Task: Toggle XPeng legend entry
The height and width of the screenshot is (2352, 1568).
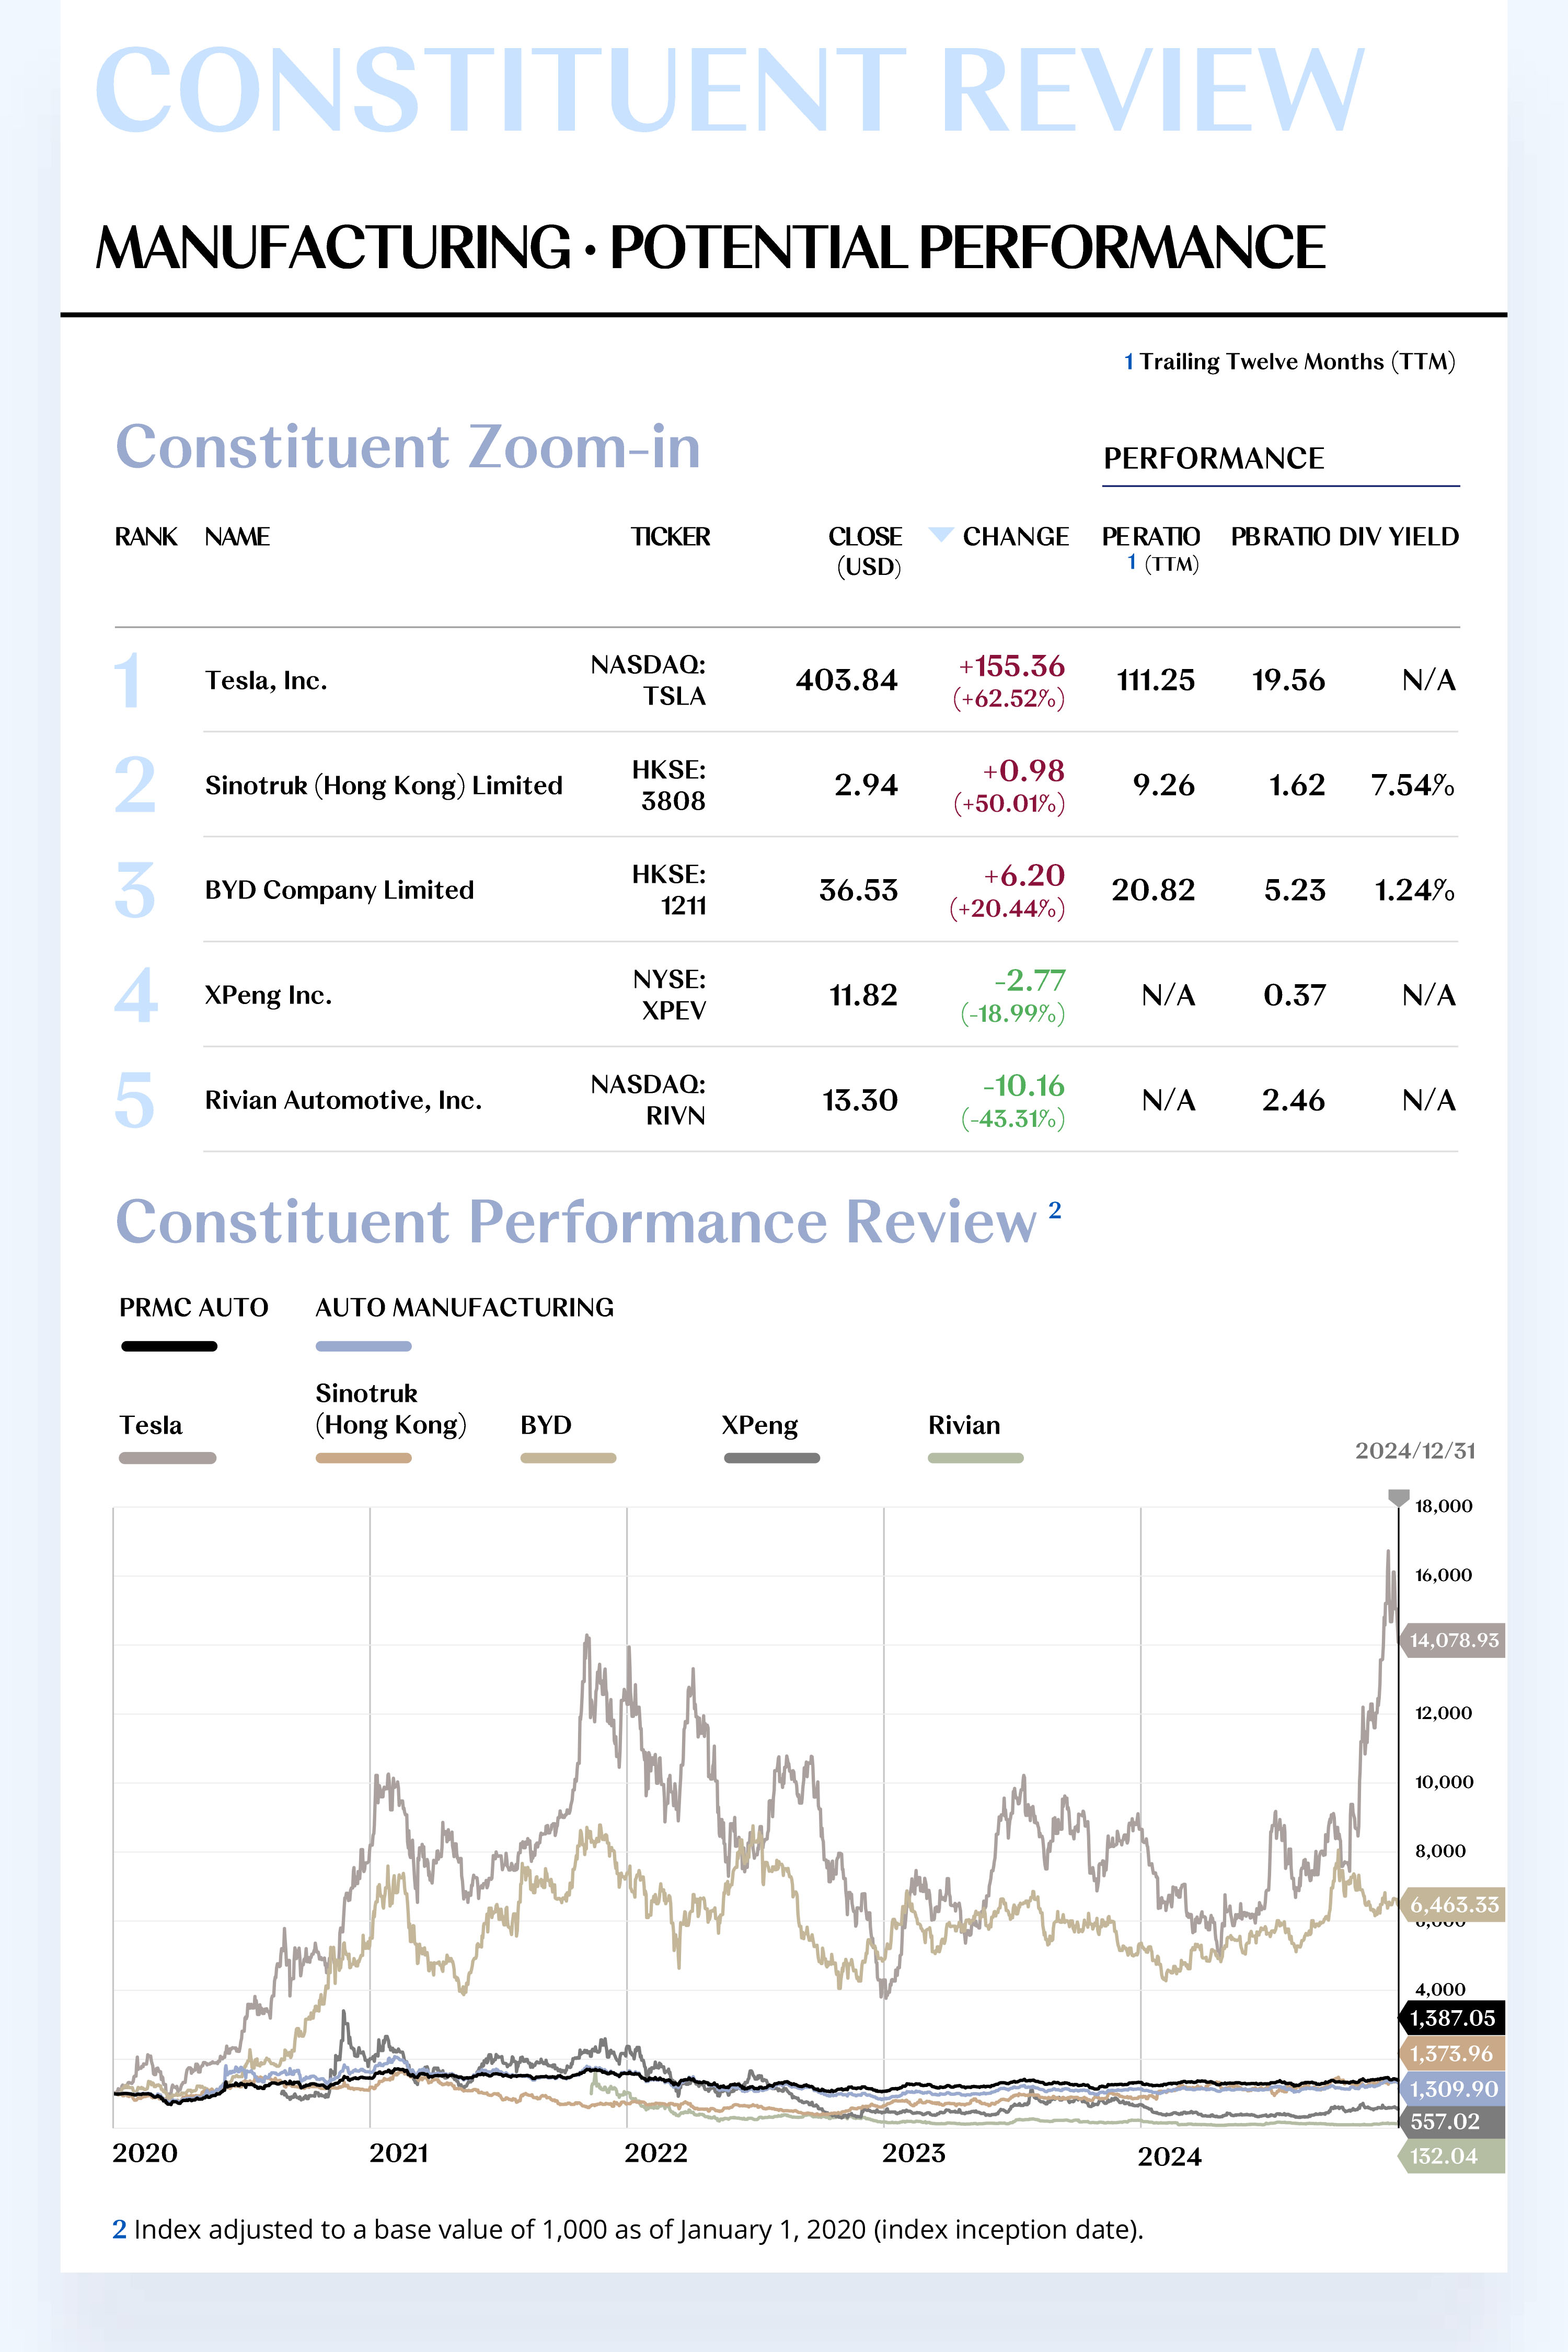Action: (771, 1458)
